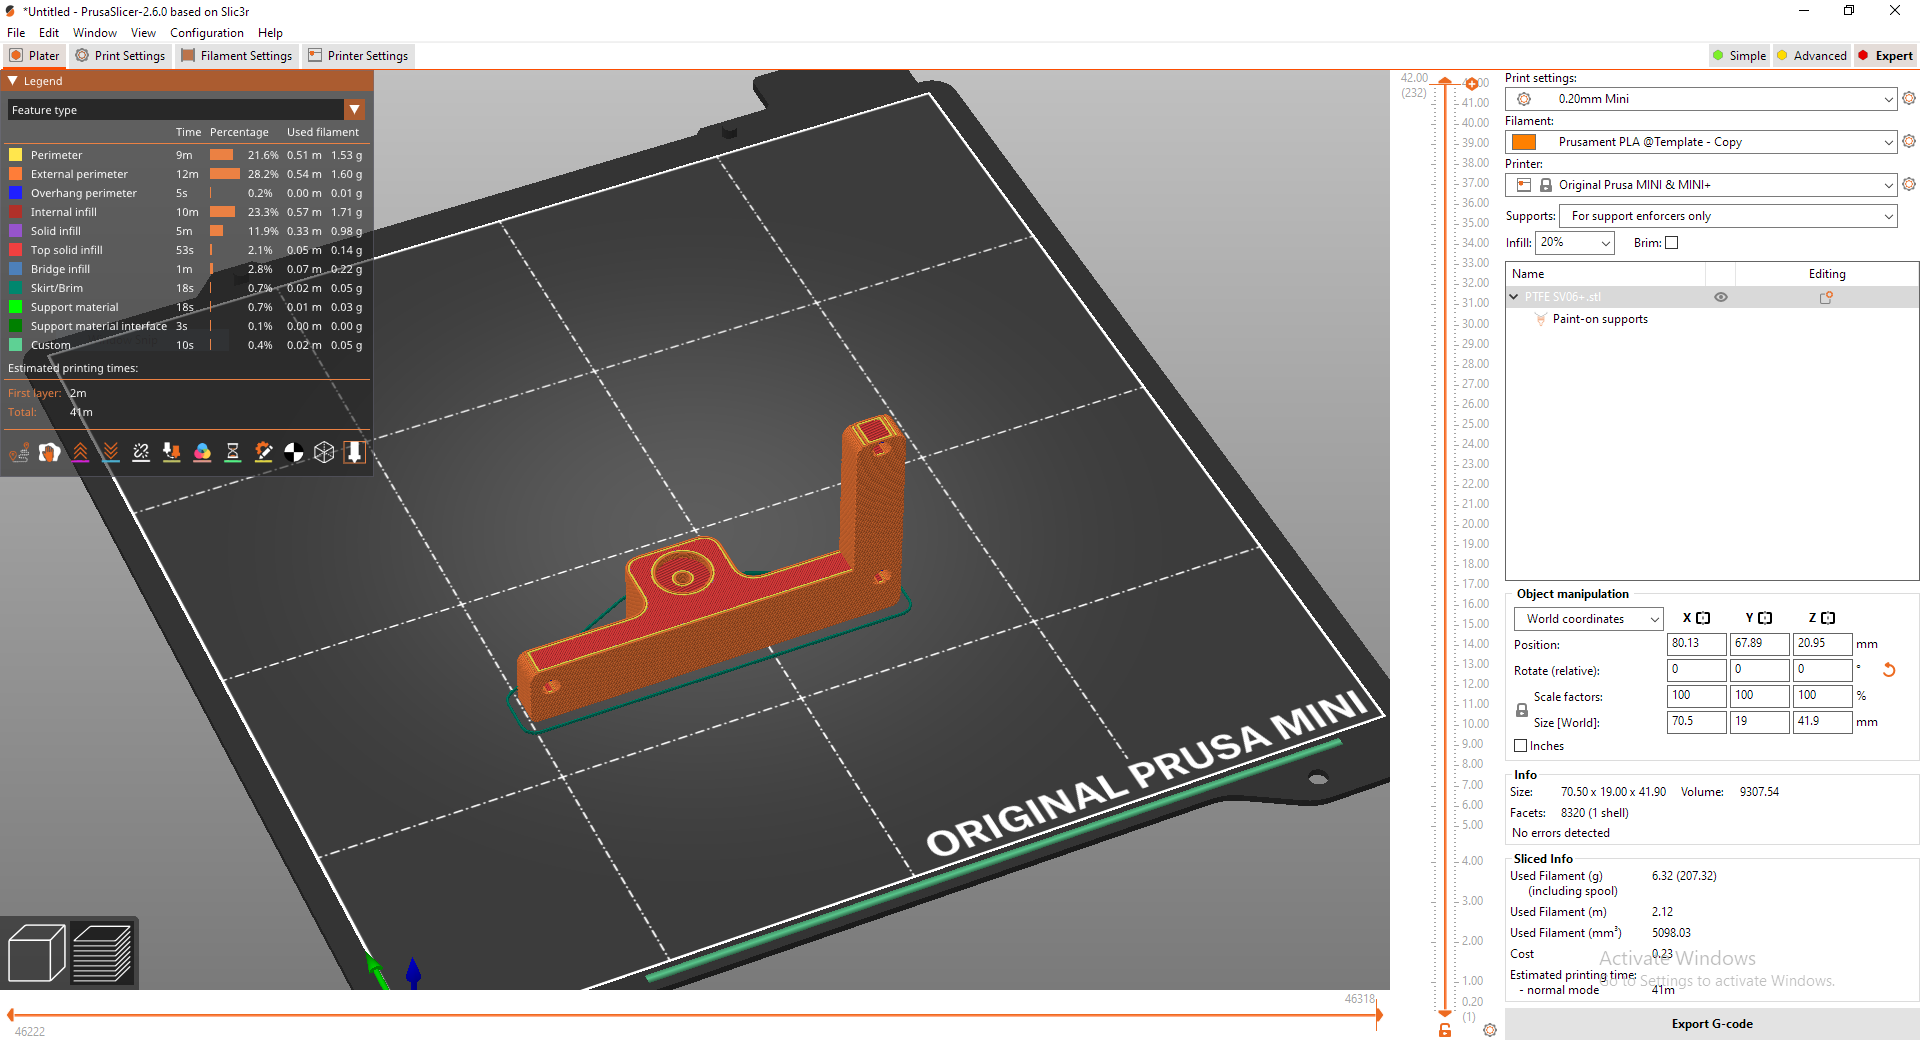Open the vertical layer slider settings cog

coord(1490,1030)
